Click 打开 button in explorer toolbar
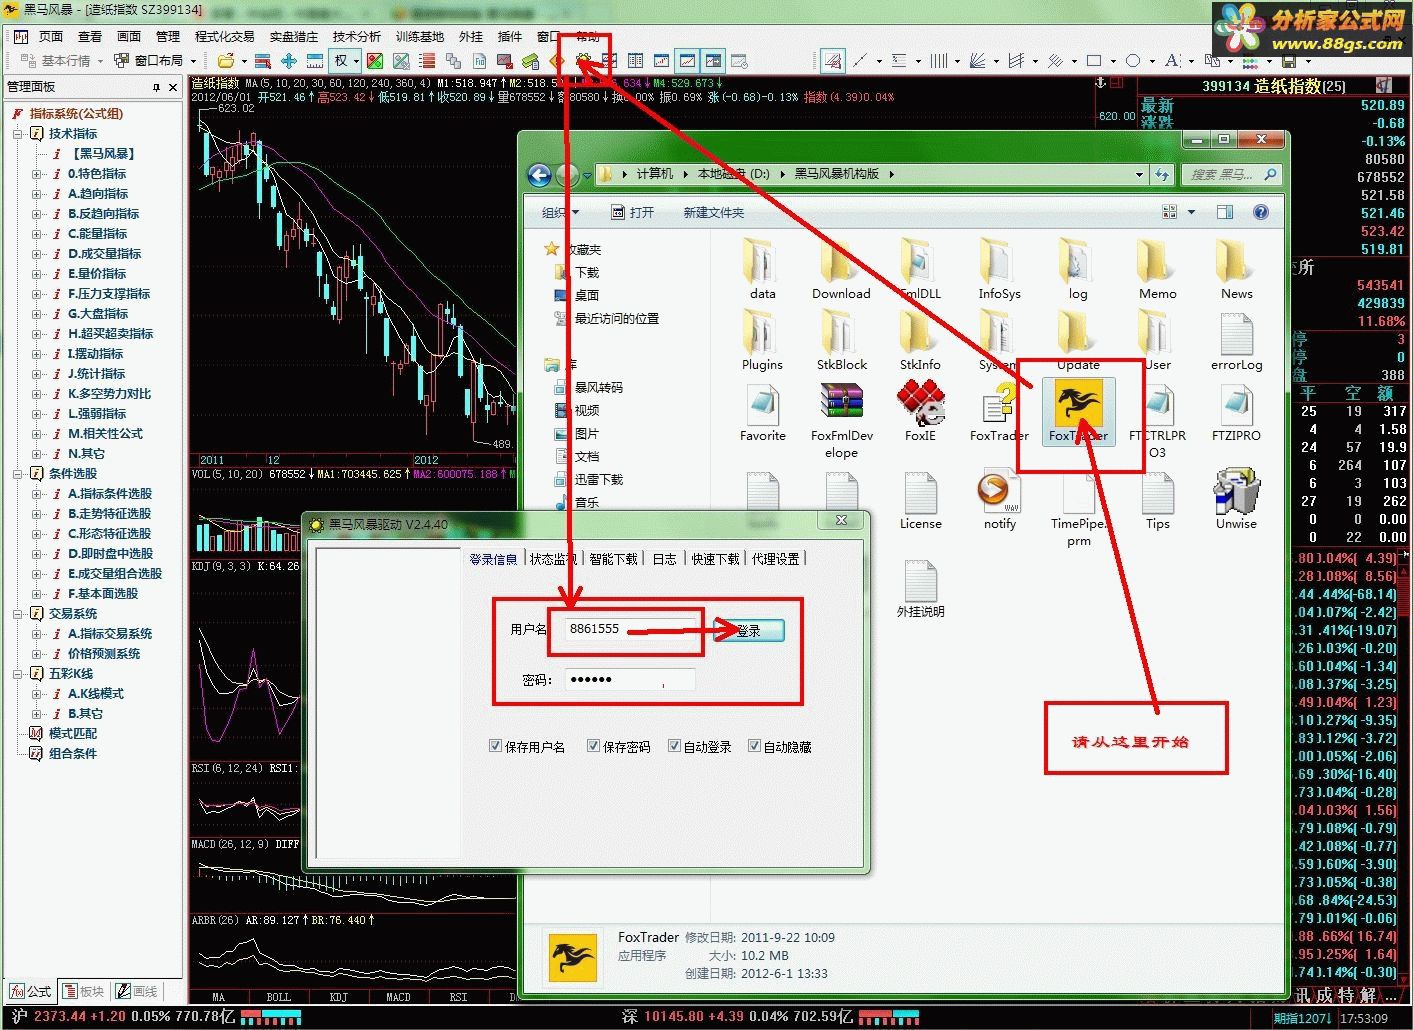1414x1030 pixels. point(632,212)
